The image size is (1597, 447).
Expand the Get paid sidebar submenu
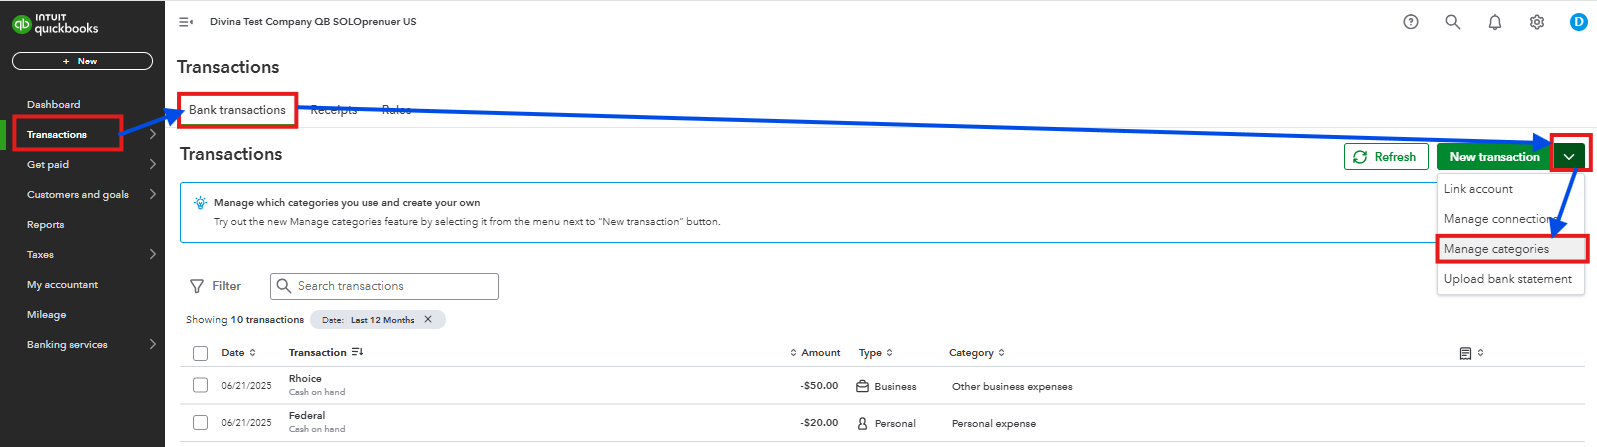[153, 164]
